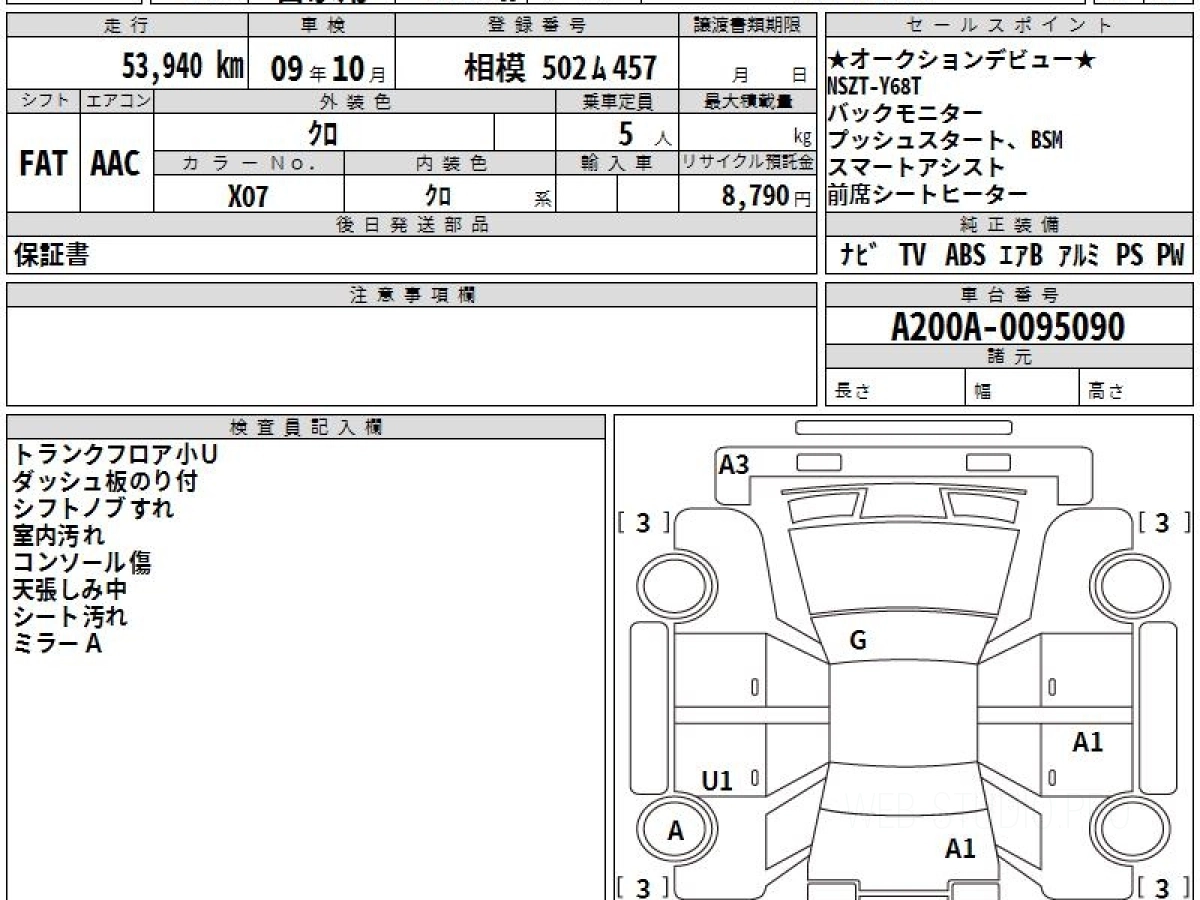This screenshot has width=1200, height=900.
Task: Select the エアB equipment label
Action: tap(1021, 255)
